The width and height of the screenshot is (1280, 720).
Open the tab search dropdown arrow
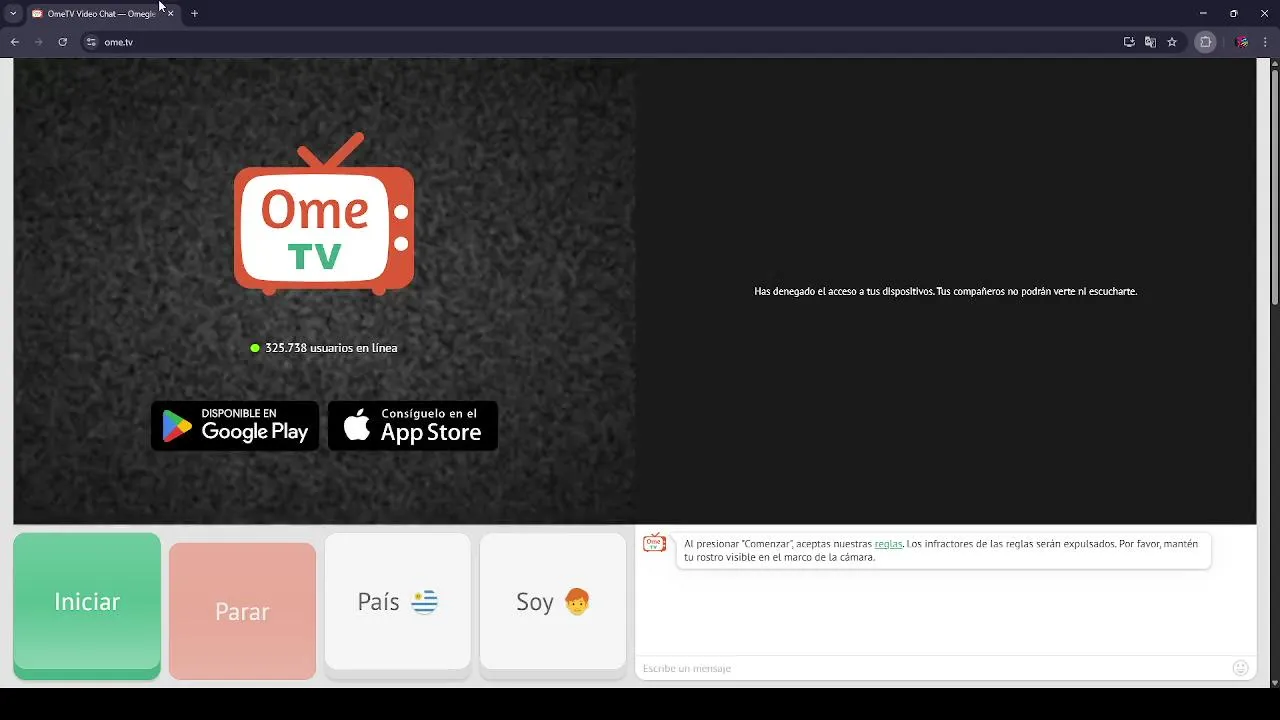click(x=12, y=14)
